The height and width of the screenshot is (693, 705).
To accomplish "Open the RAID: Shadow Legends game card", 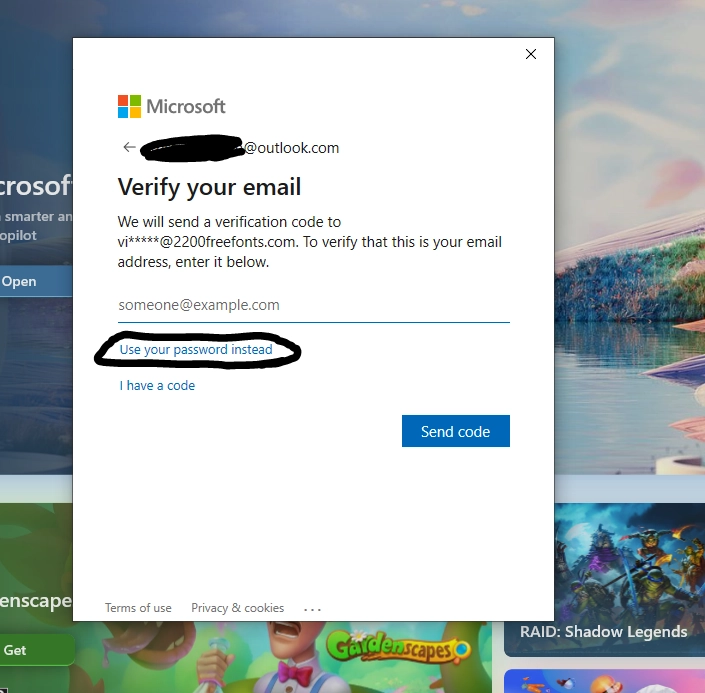I will click(604, 580).
